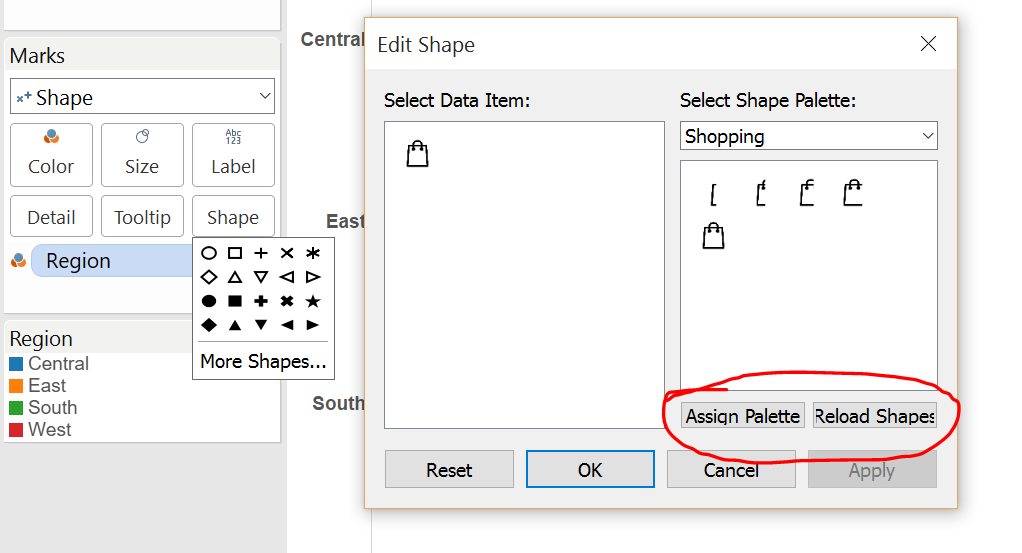The image size is (1022, 553).
Task: Choose the filled diamond shape
Action: click(x=209, y=325)
